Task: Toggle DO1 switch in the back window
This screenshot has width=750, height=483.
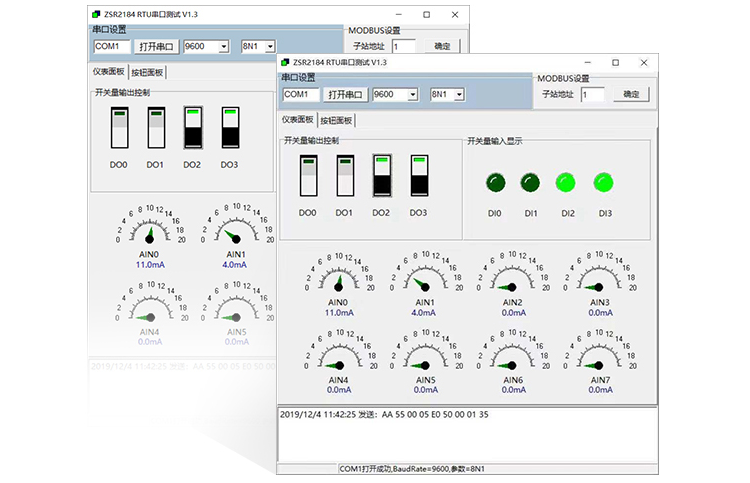Action: tap(156, 128)
